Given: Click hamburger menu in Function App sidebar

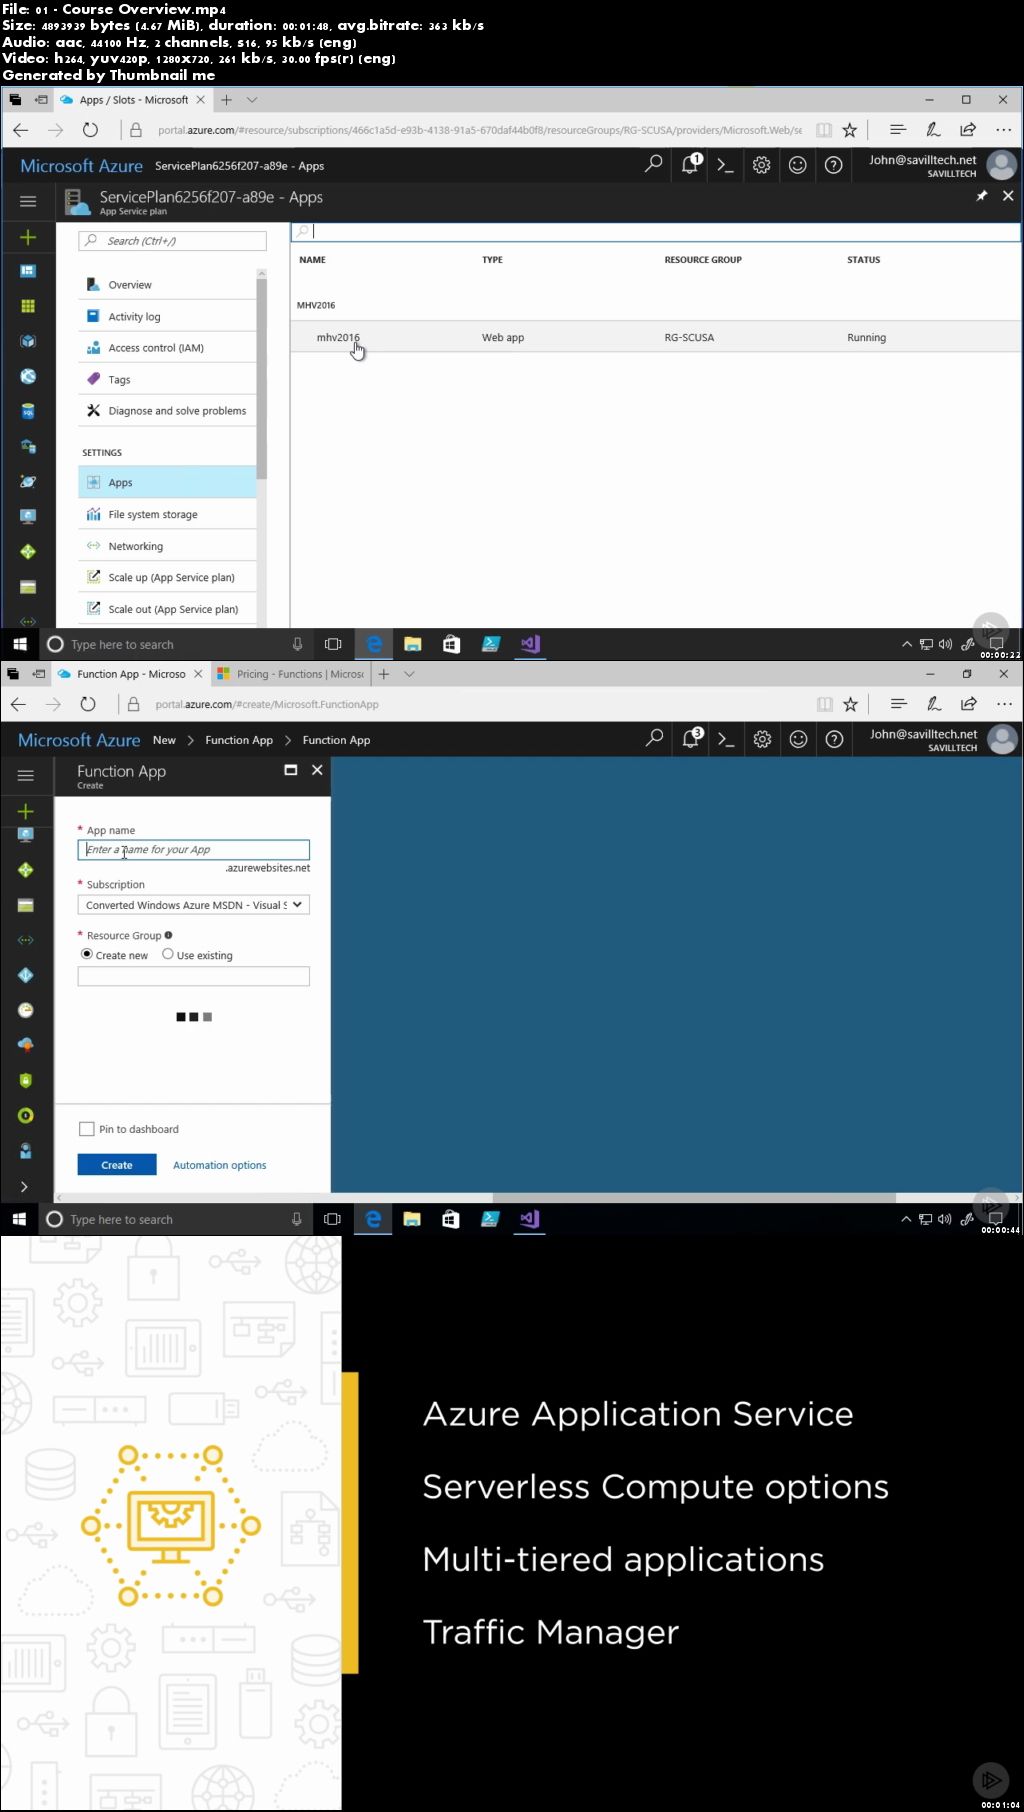Looking at the screenshot, I should (x=26, y=775).
